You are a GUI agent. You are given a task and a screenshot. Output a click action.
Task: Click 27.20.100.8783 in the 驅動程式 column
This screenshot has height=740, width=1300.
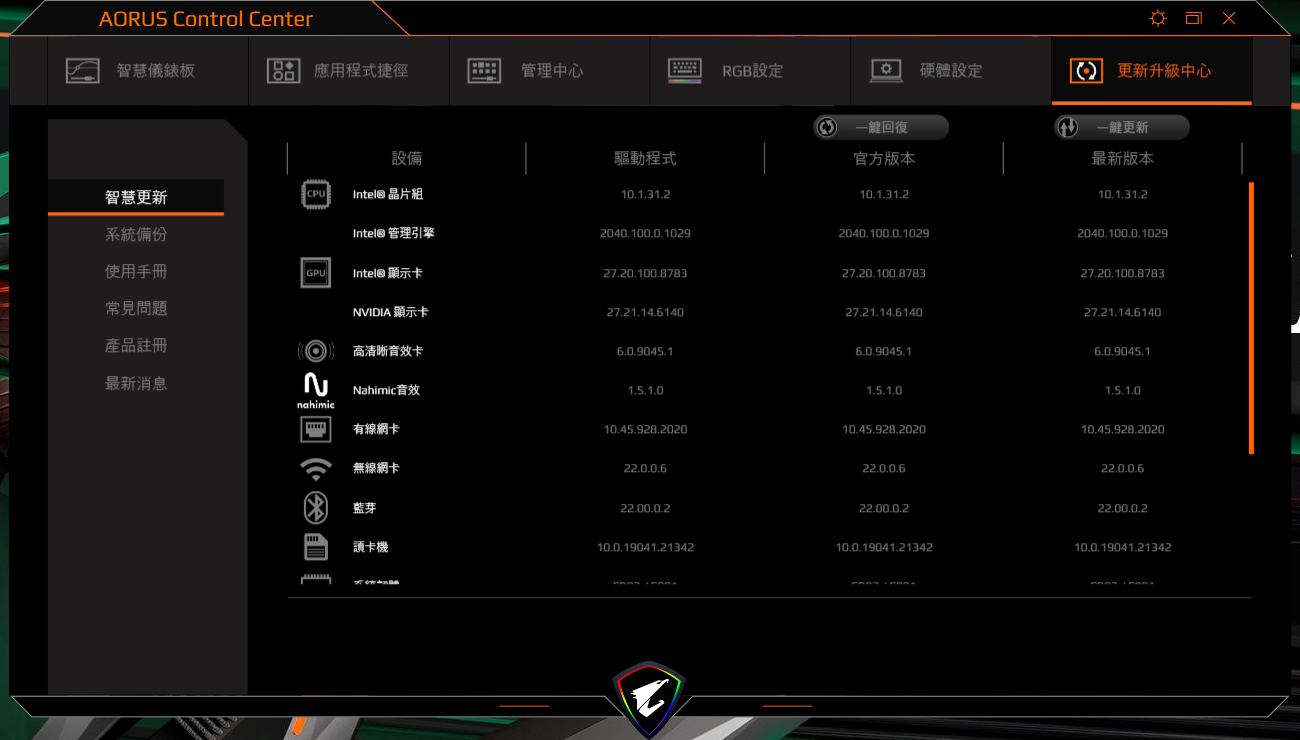pos(645,273)
